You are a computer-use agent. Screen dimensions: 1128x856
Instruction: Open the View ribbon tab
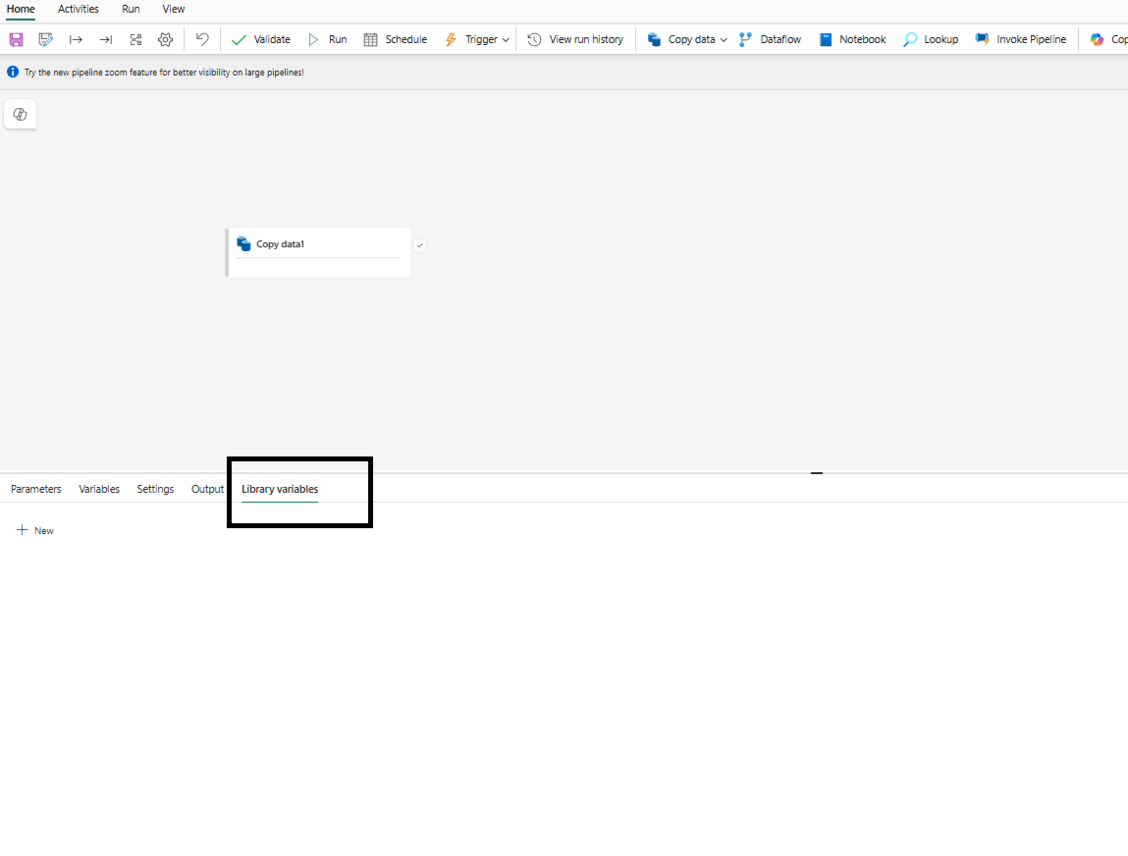pos(173,9)
